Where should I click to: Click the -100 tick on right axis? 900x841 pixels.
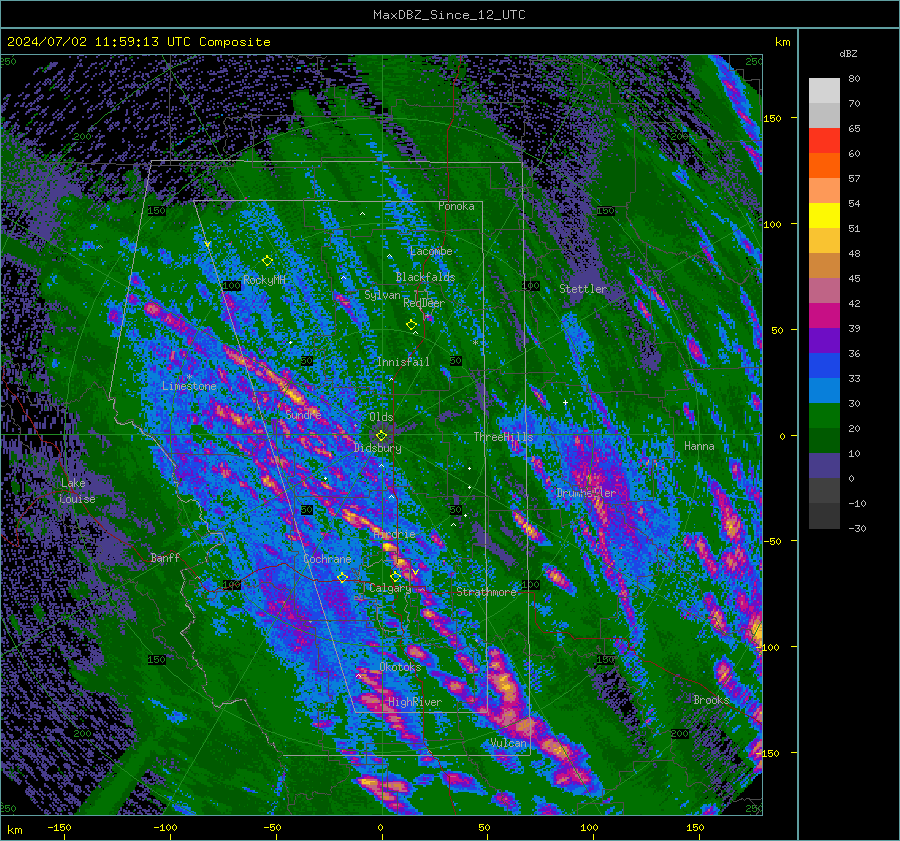pyautogui.click(x=769, y=647)
